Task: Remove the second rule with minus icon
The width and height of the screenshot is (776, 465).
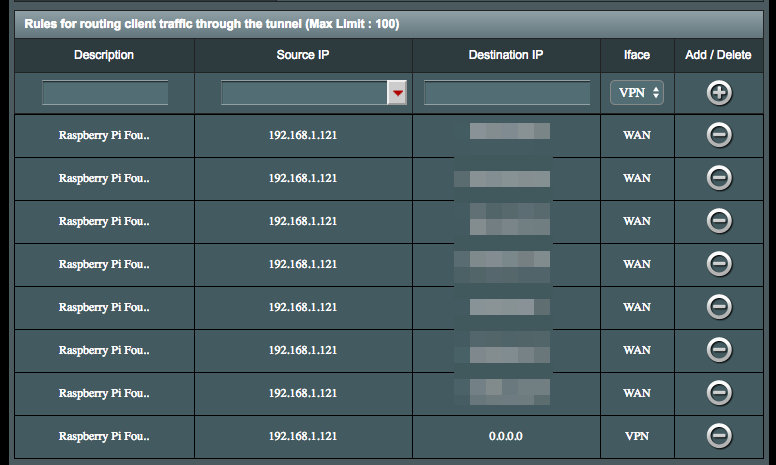Action: [x=719, y=178]
